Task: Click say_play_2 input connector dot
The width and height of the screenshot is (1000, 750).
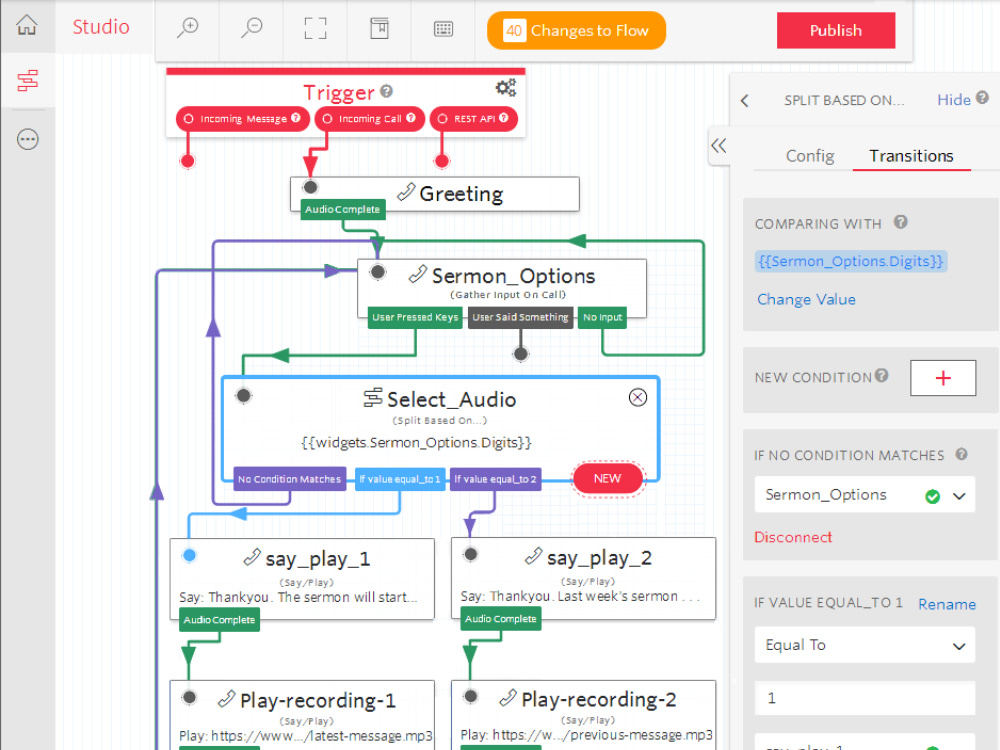Action: [x=471, y=554]
